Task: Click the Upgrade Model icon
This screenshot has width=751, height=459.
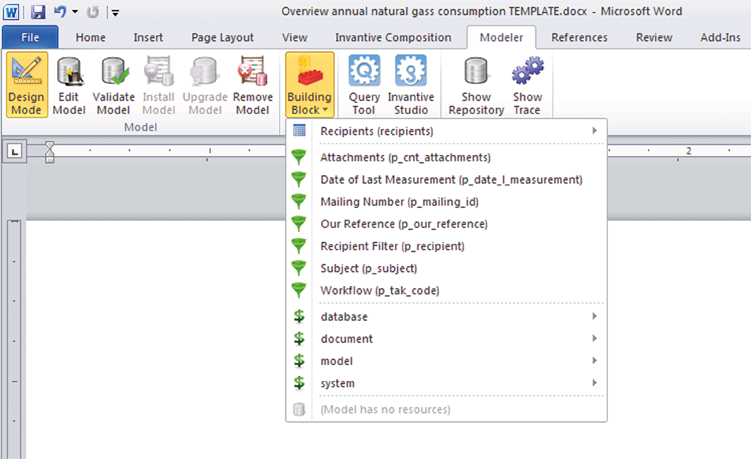Action: click(205, 72)
